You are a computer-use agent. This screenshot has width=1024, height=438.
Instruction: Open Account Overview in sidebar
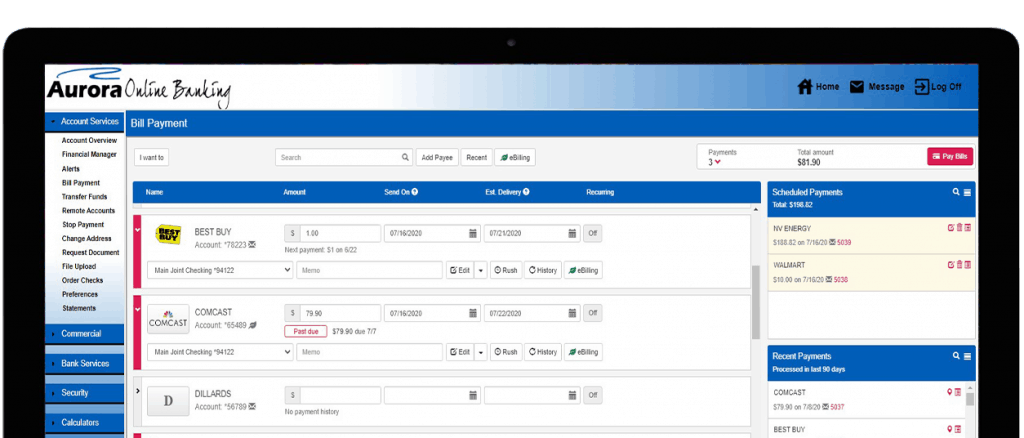tap(89, 140)
